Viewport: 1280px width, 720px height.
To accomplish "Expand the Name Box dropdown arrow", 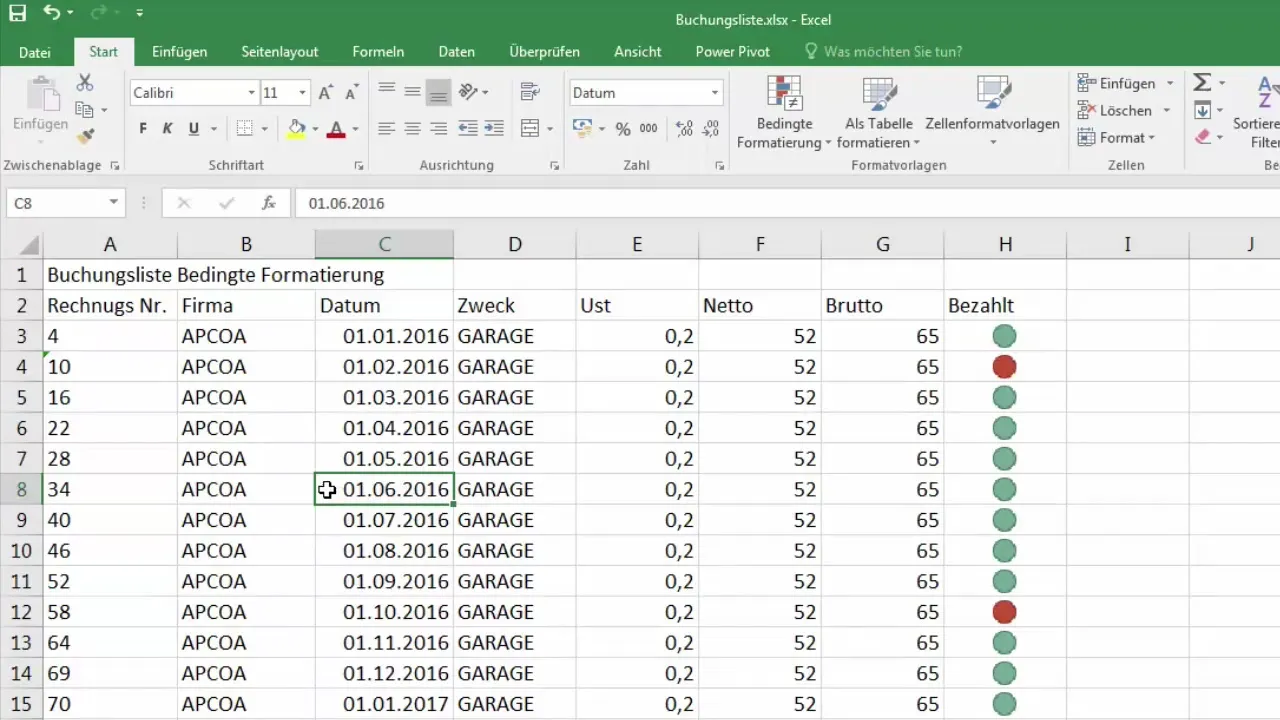I will [113, 203].
